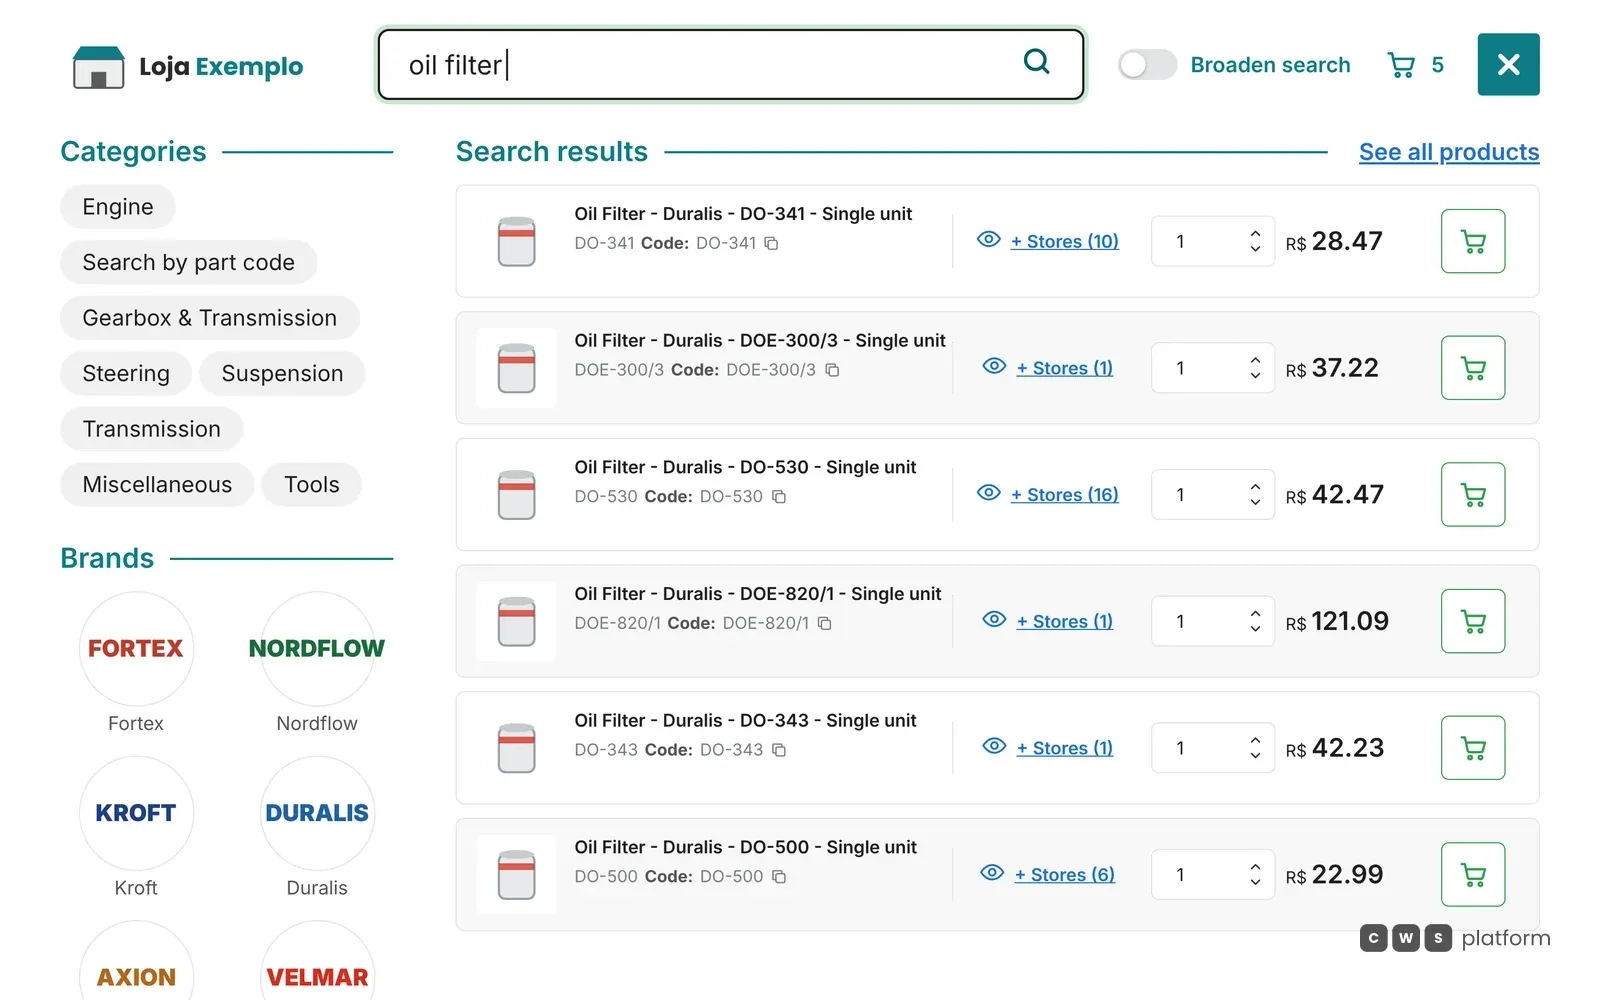Add DOE-820/1 oil filter to cart
Screen dimensions: 1600x1000
pos(1473,621)
